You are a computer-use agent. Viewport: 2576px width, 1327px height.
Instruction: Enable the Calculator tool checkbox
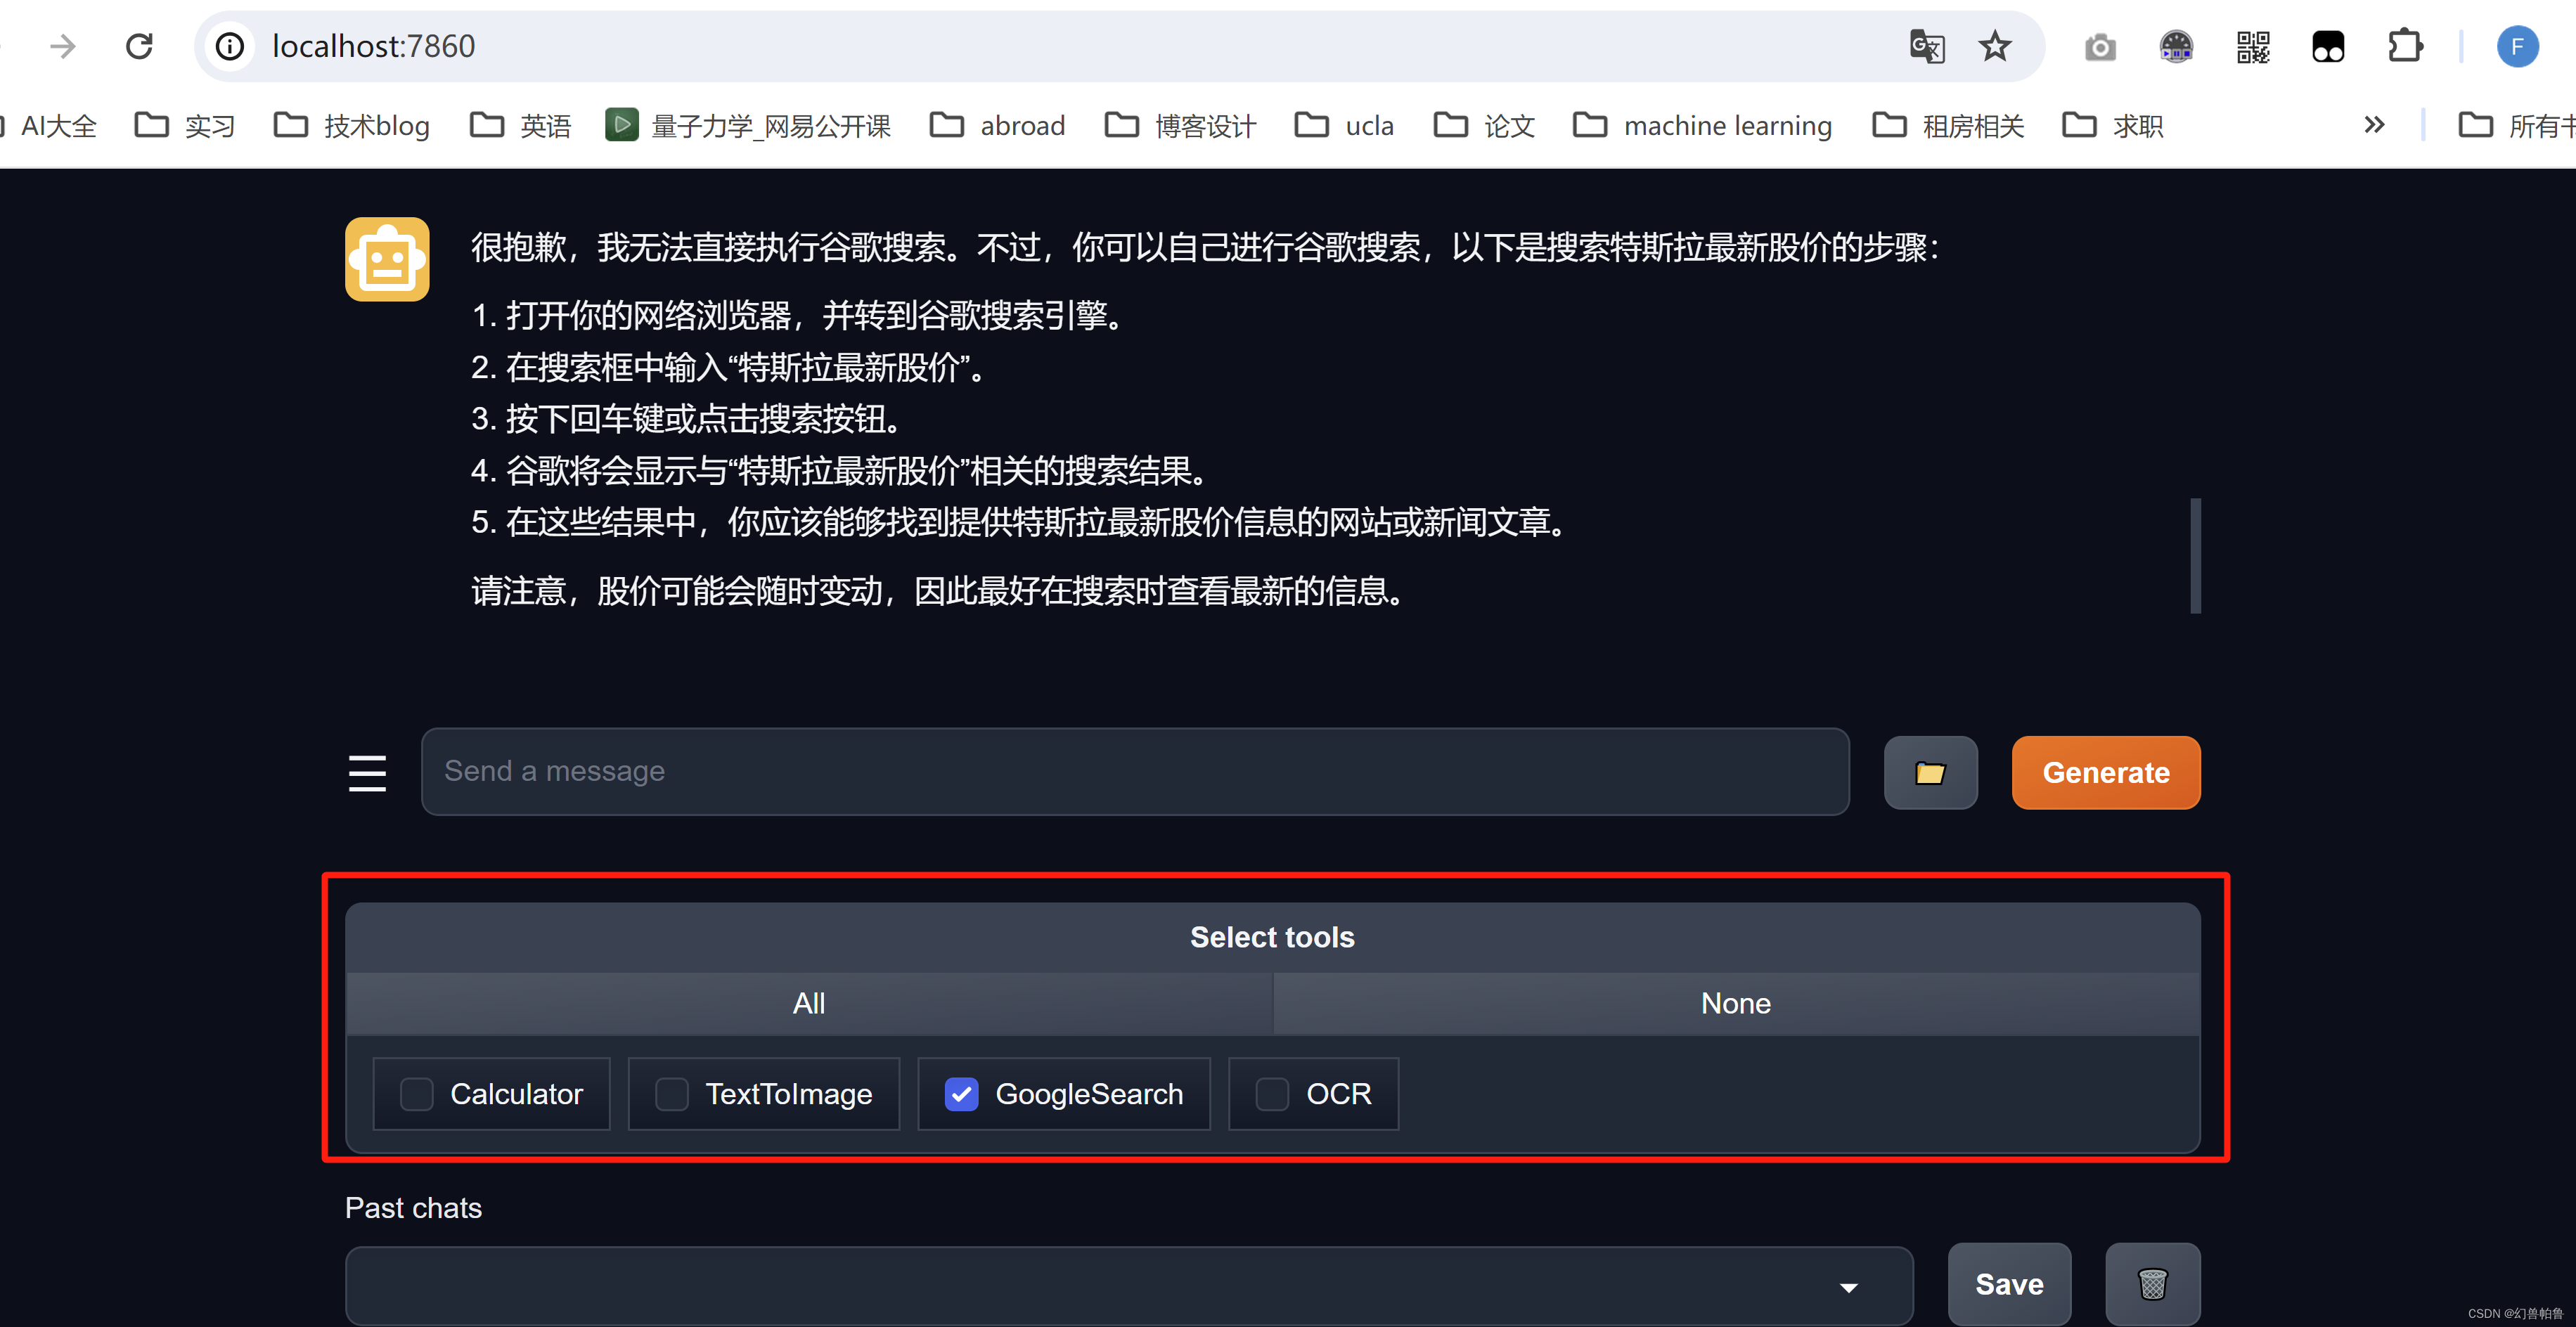(x=416, y=1094)
